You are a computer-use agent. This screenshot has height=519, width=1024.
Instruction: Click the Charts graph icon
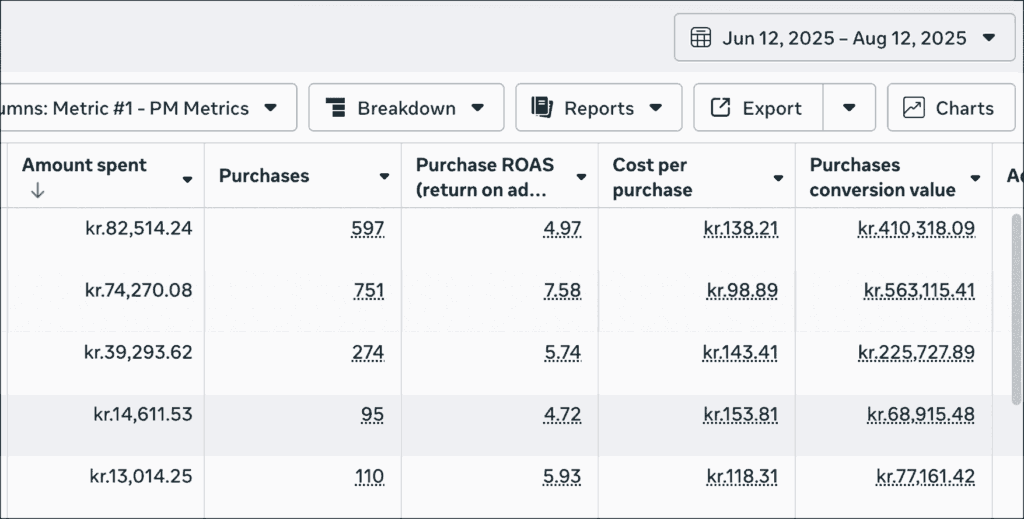tap(913, 108)
